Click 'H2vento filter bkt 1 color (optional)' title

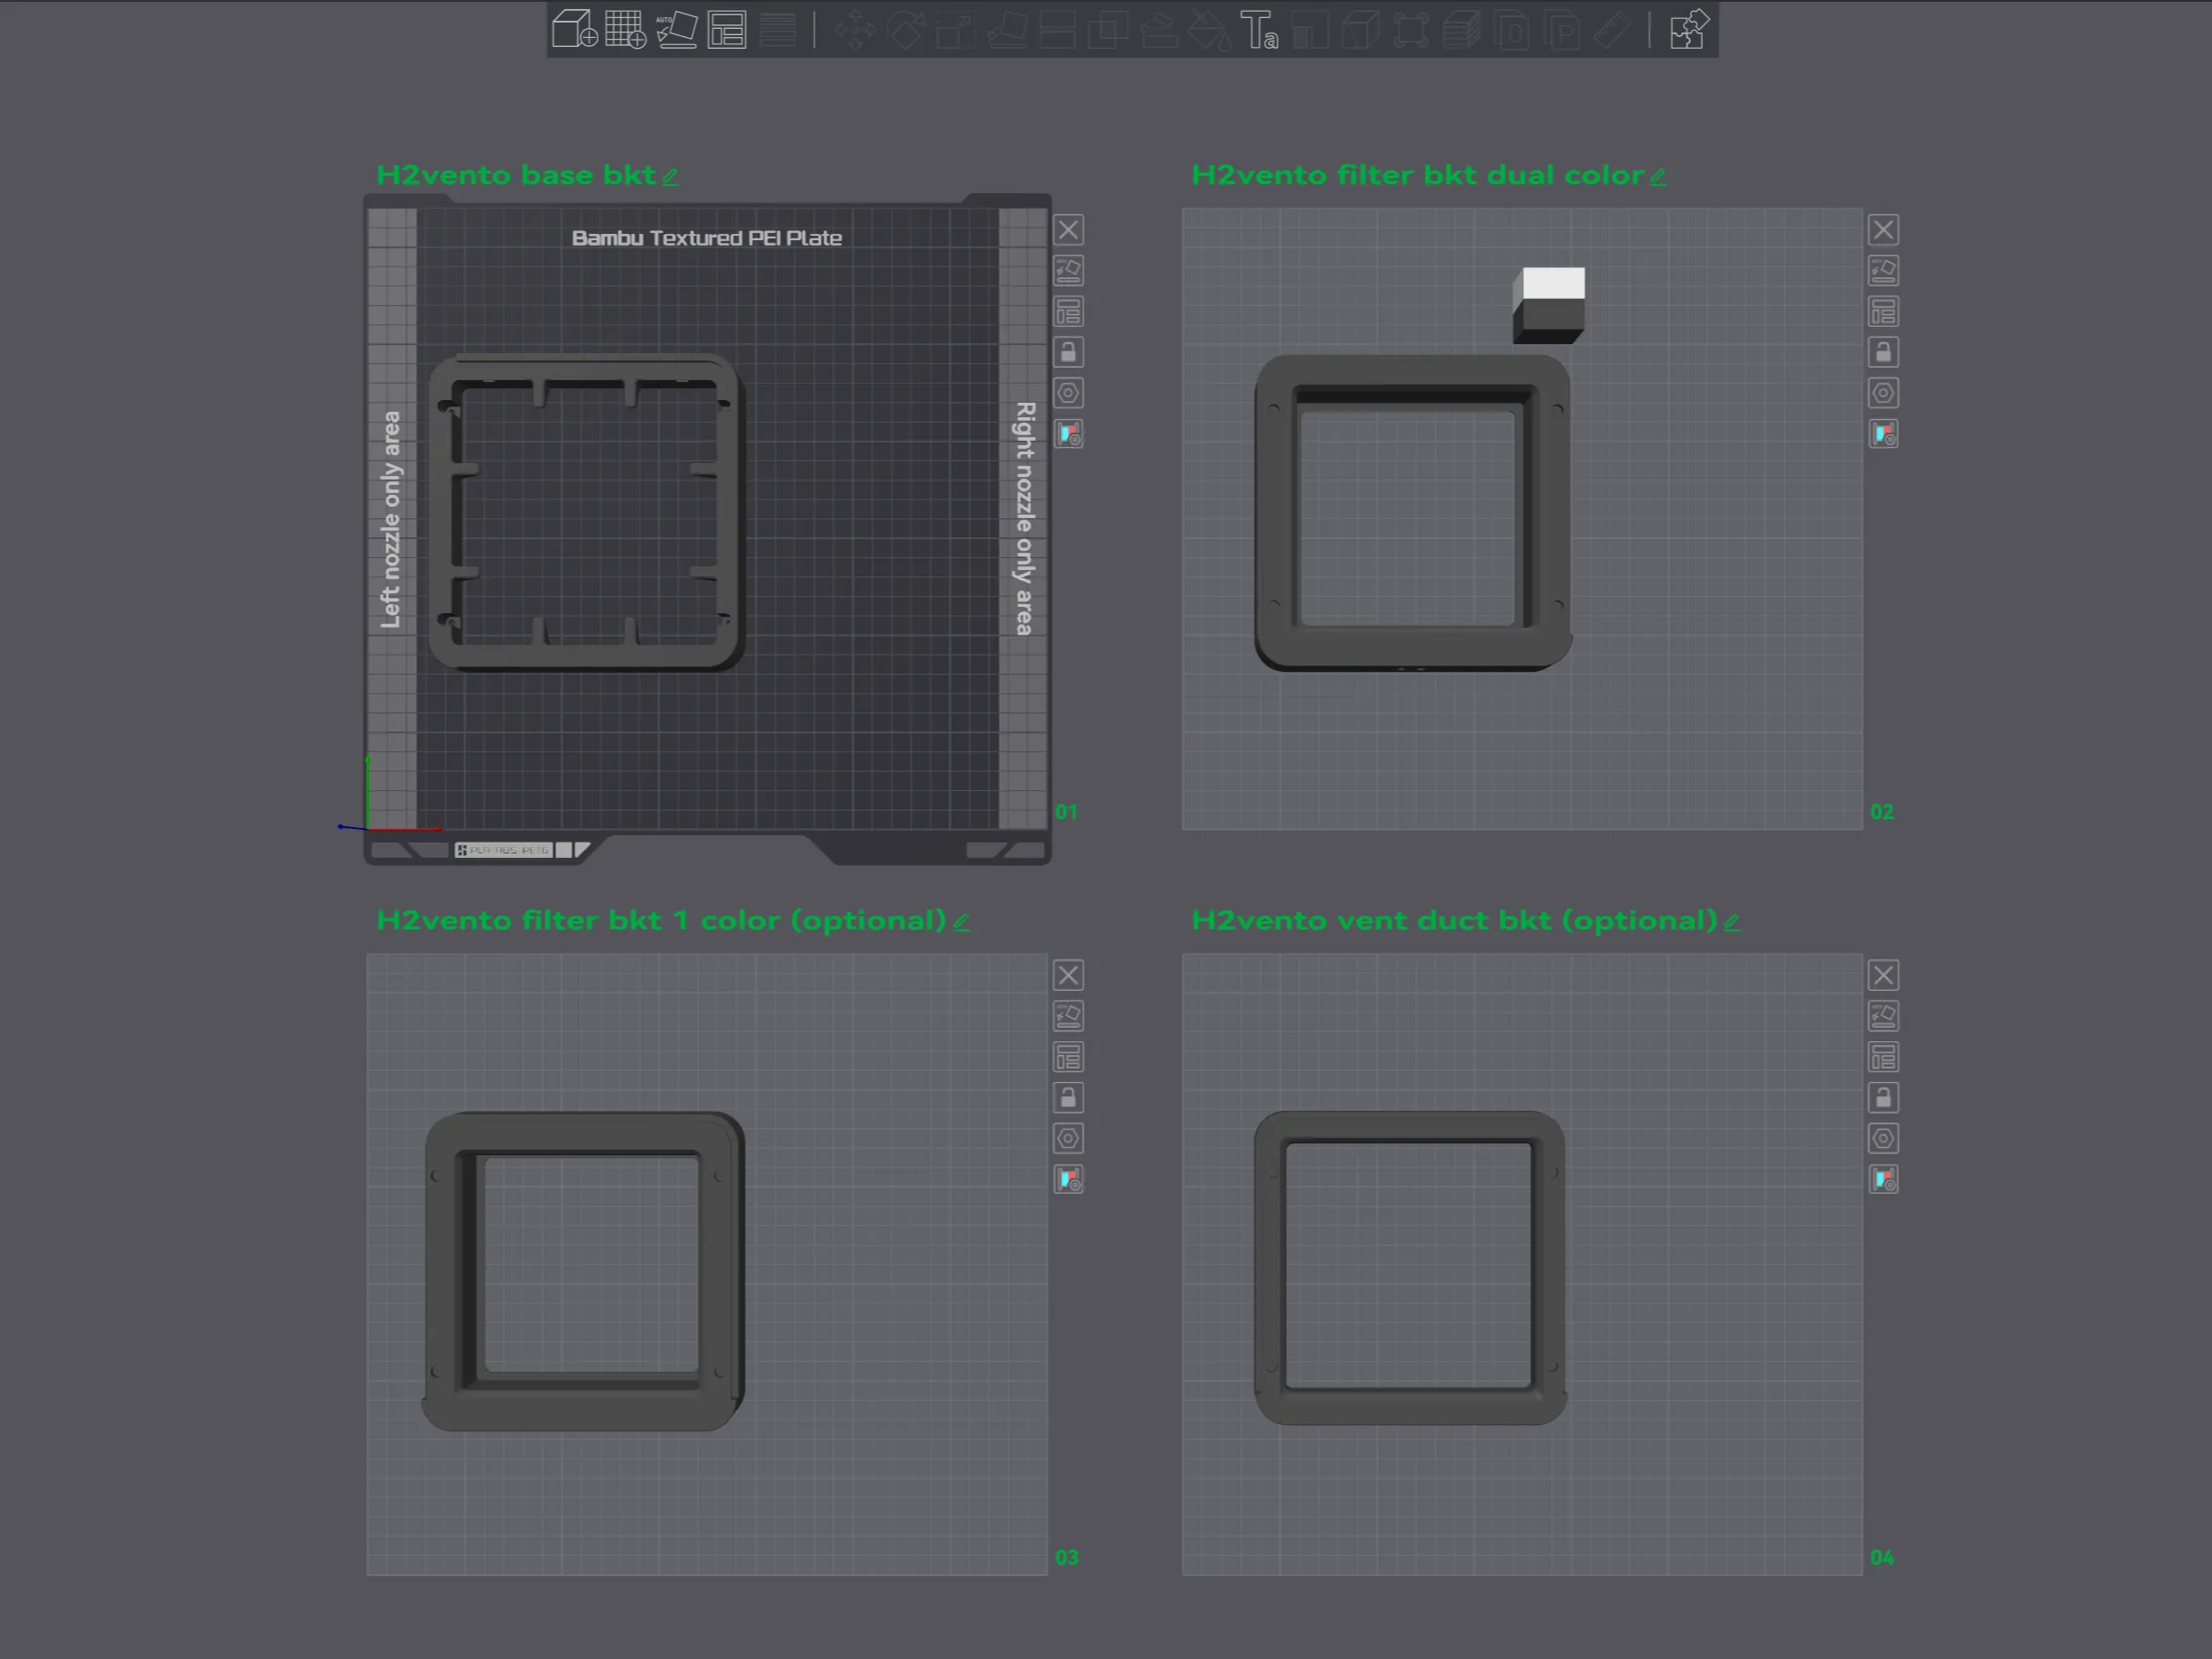coord(661,920)
